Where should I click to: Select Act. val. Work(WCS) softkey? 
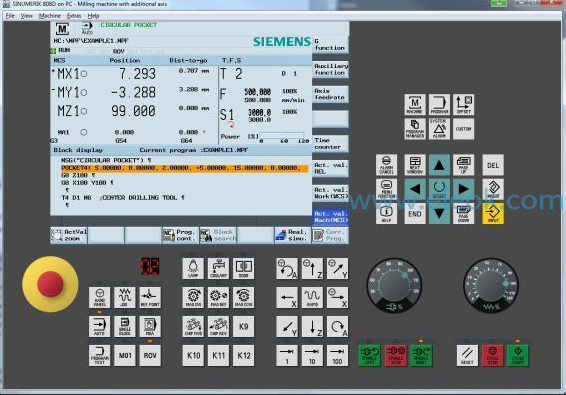coord(330,193)
